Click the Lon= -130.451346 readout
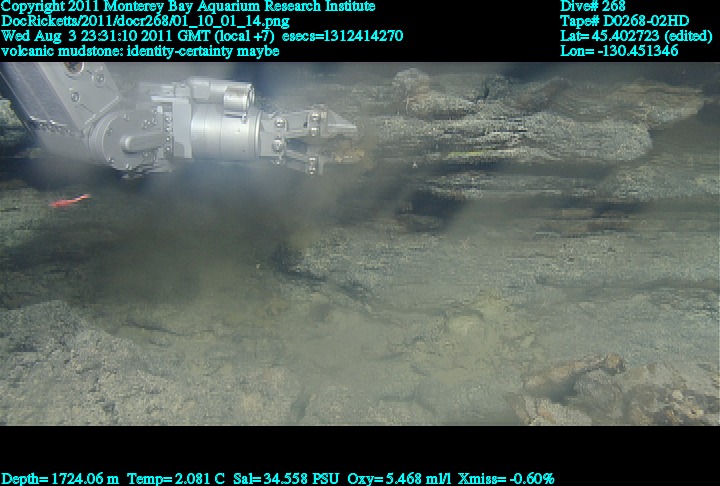This screenshot has width=720, height=486. (619, 51)
